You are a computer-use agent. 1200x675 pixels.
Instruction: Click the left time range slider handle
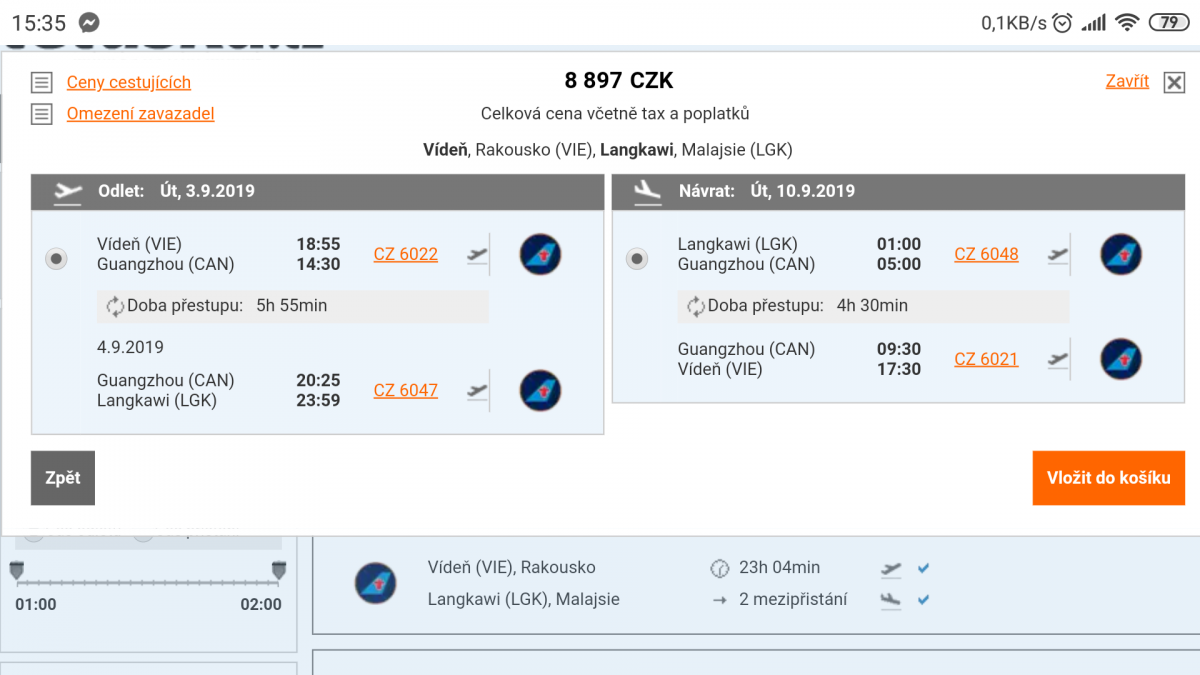pyautogui.click(x=17, y=571)
